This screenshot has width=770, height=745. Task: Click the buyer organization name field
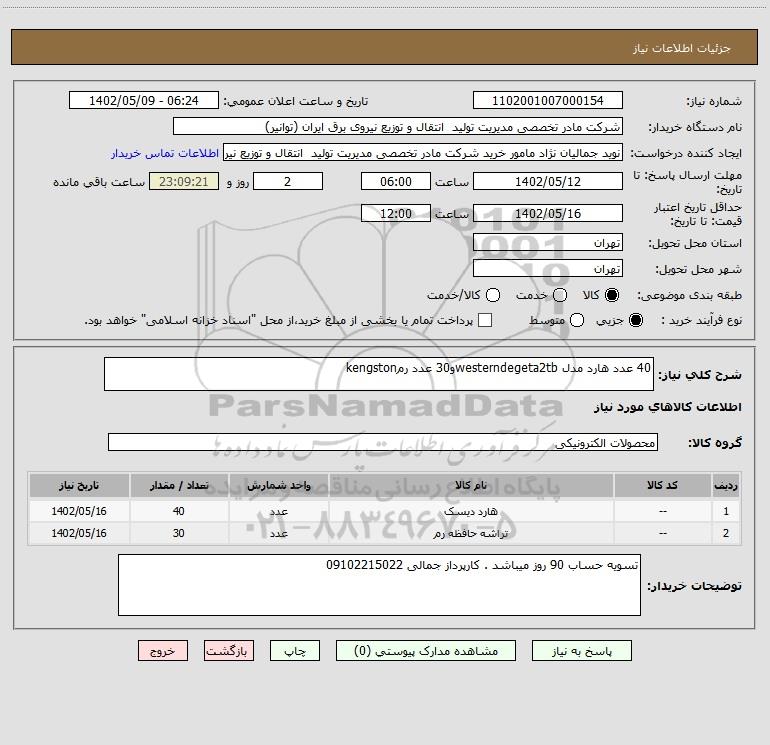398,126
